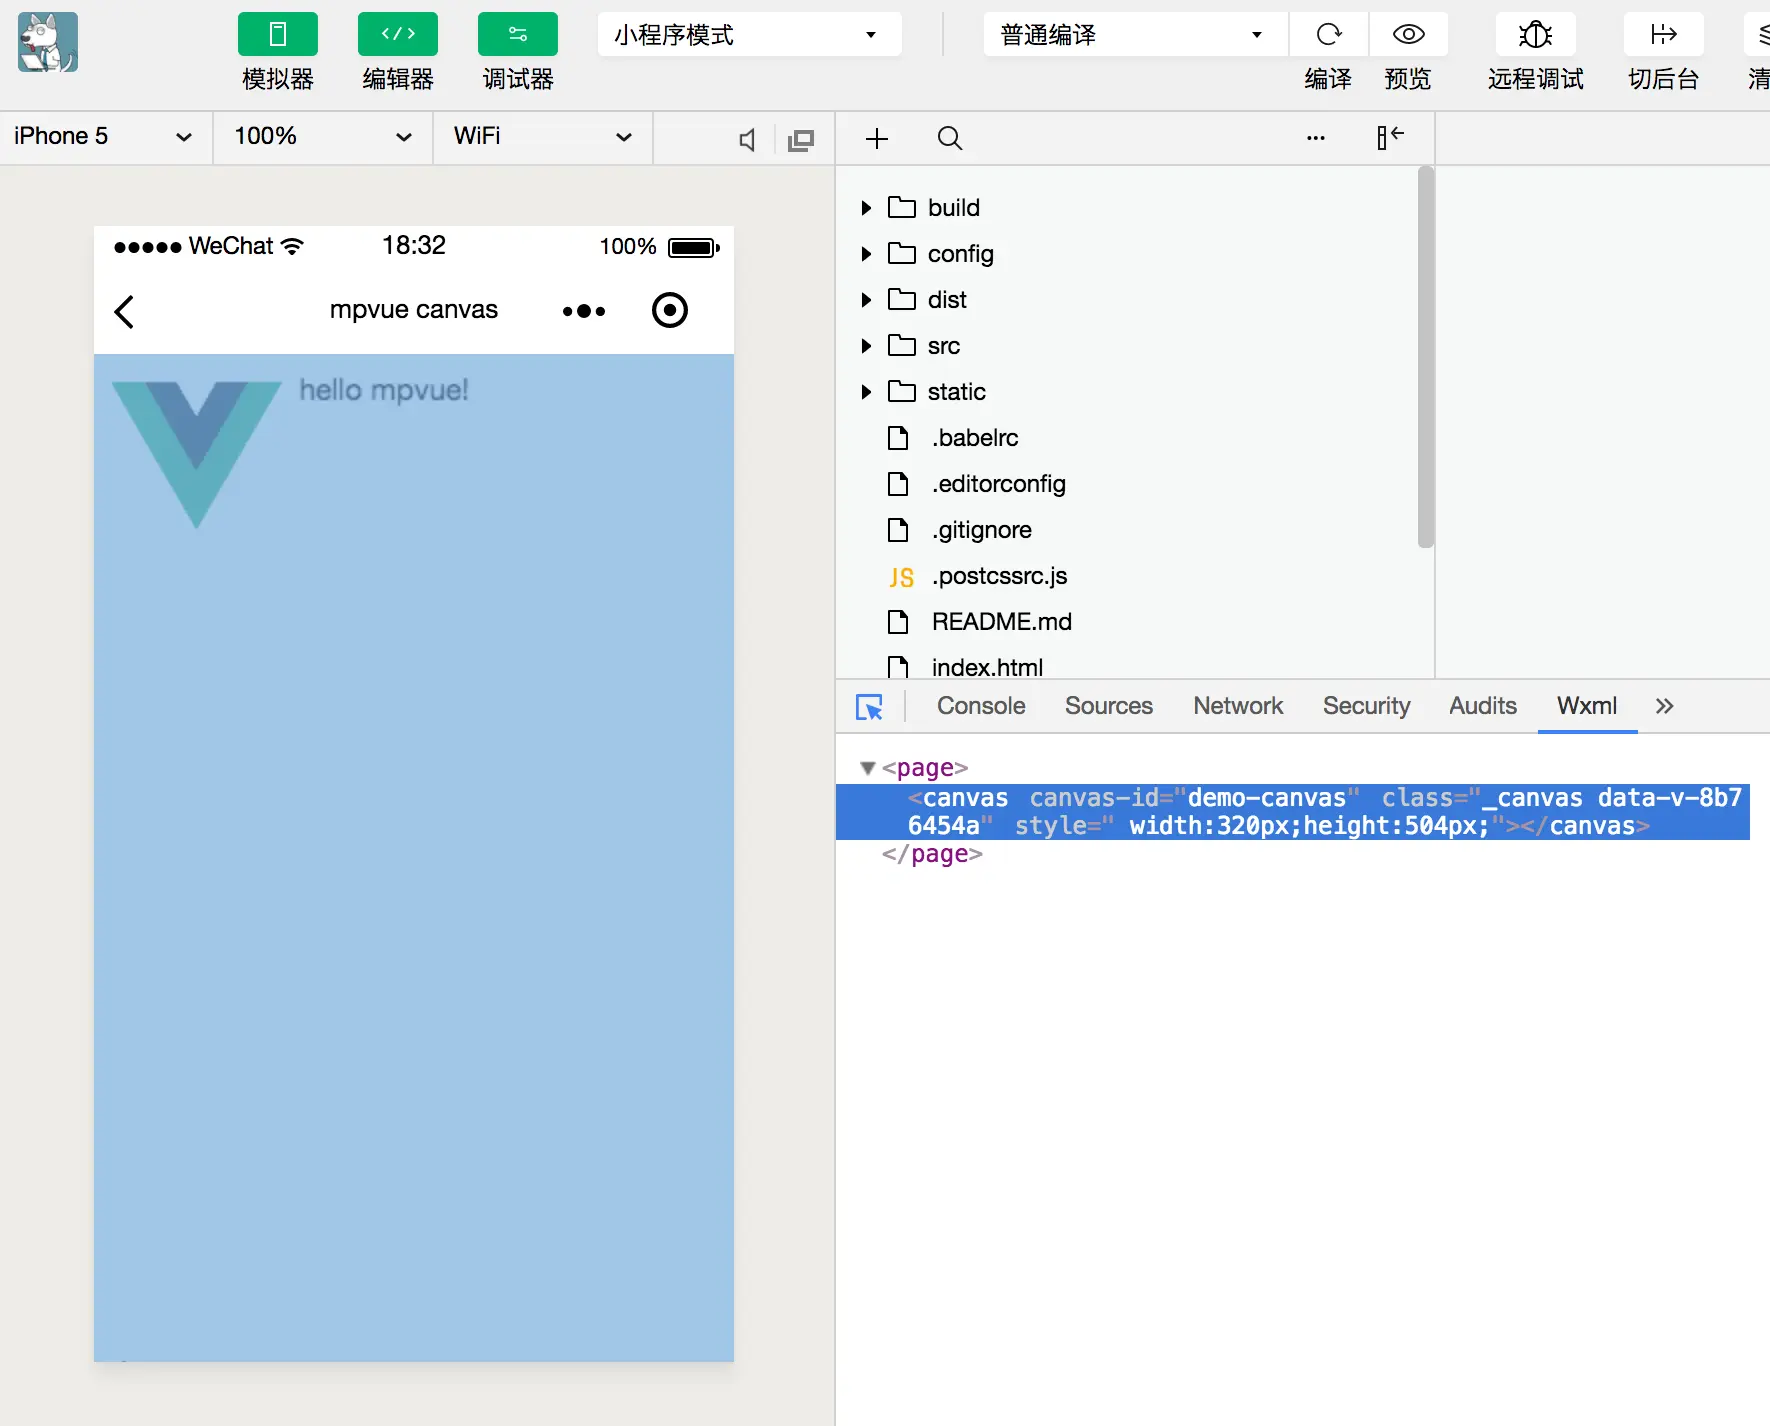The image size is (1770, 1426).
Task: Click the config folder icon
Action: tap(902, 253)
